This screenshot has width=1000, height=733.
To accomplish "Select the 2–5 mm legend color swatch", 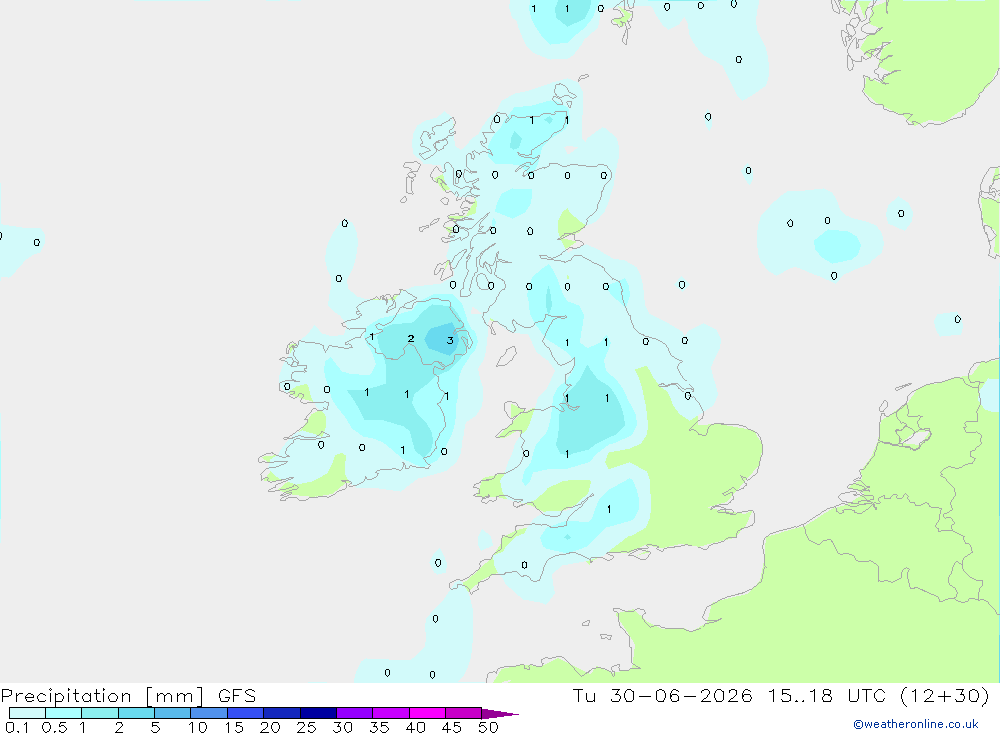I will click(136, 713).
